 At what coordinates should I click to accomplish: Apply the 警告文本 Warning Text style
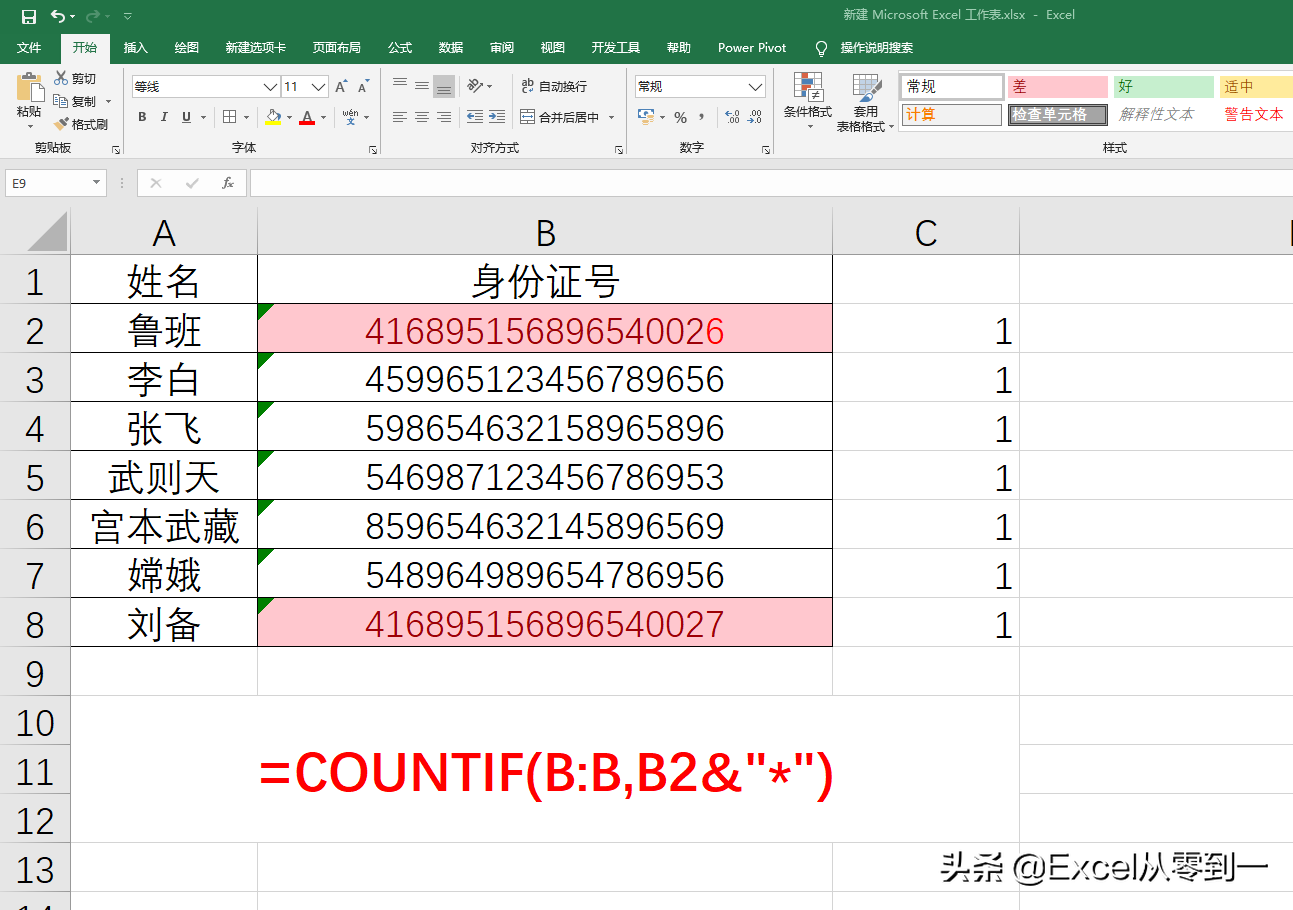[1256, 115]
